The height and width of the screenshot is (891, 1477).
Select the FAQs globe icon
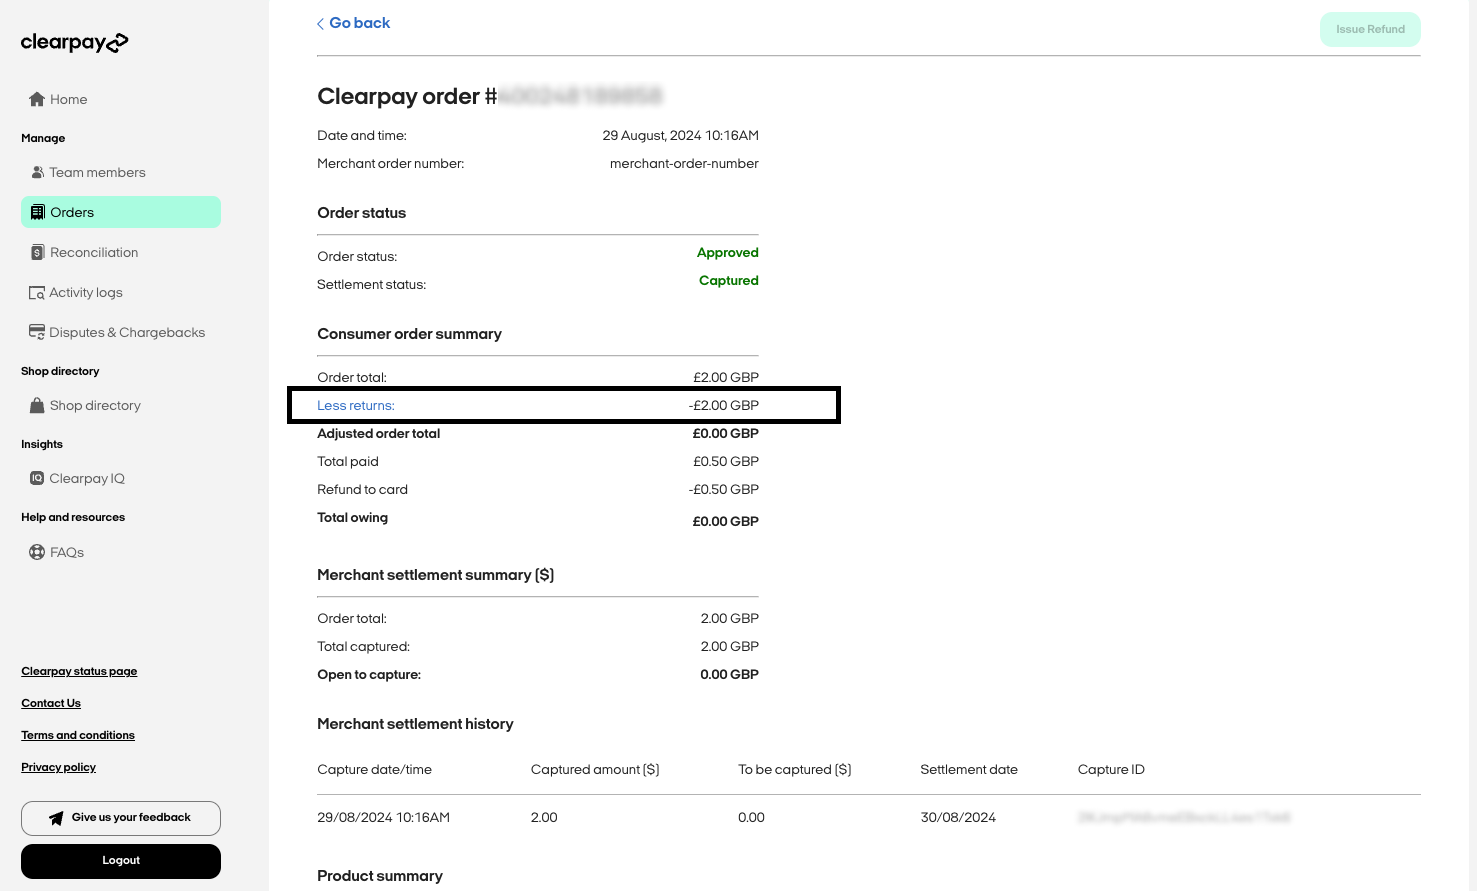tap(36, 551)
